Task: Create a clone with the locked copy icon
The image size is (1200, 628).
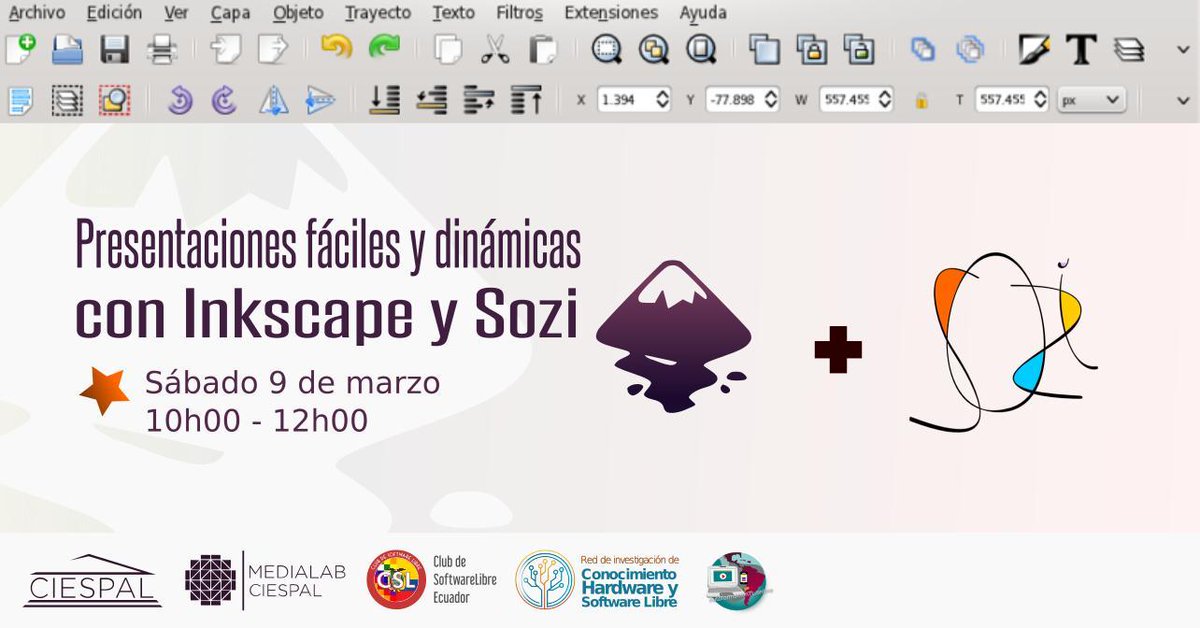Action: click(x=812, y=49)
